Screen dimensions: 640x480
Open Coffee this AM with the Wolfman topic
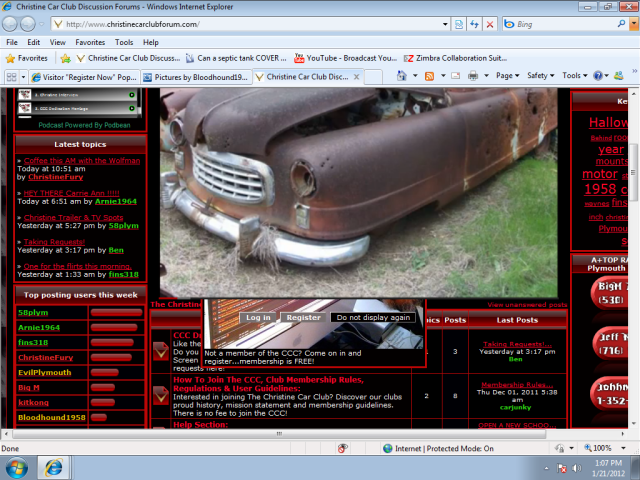[x=82, y=160]
